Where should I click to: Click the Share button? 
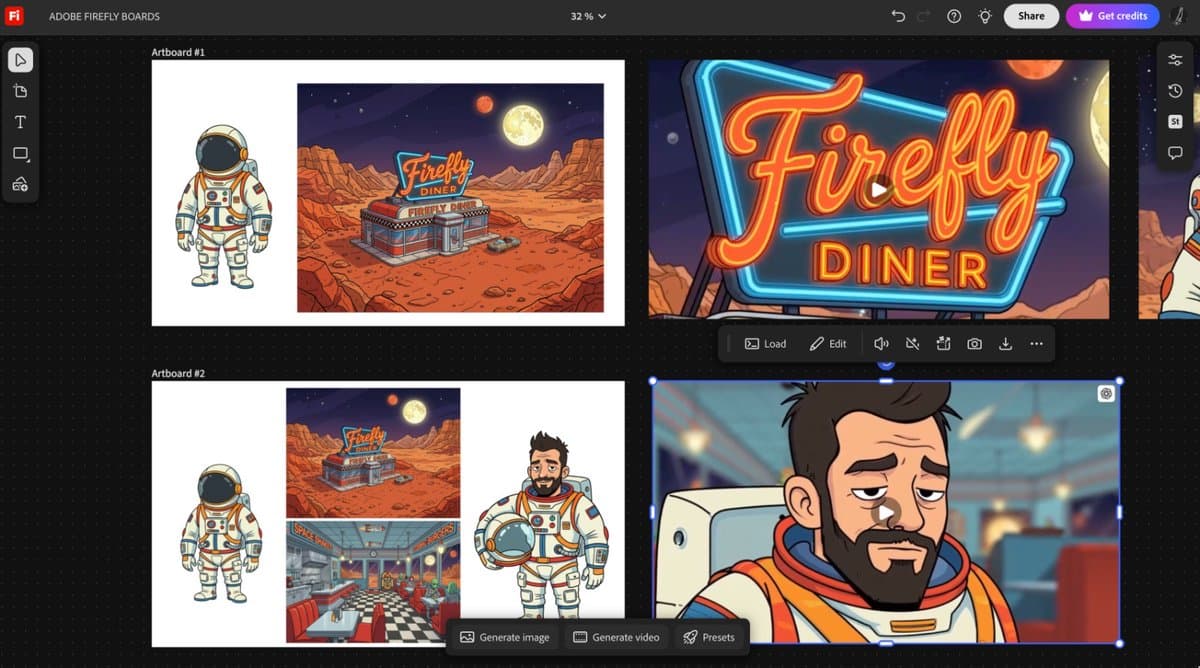pos(1031,16)
